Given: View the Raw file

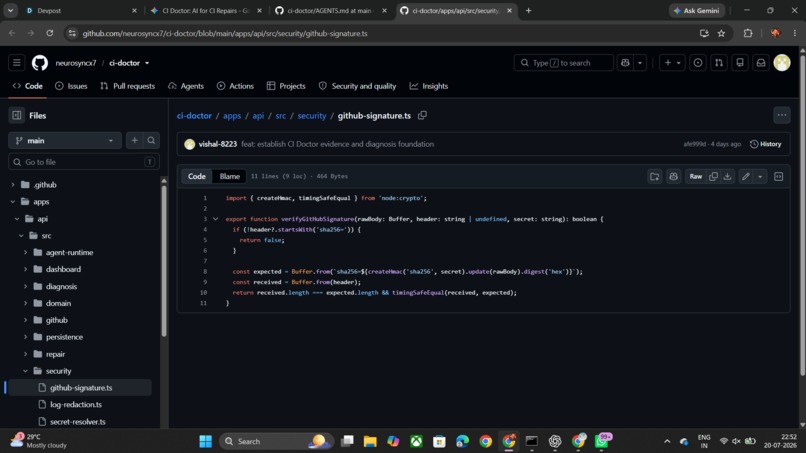Looking at the screenshot, I should [695, 176].
